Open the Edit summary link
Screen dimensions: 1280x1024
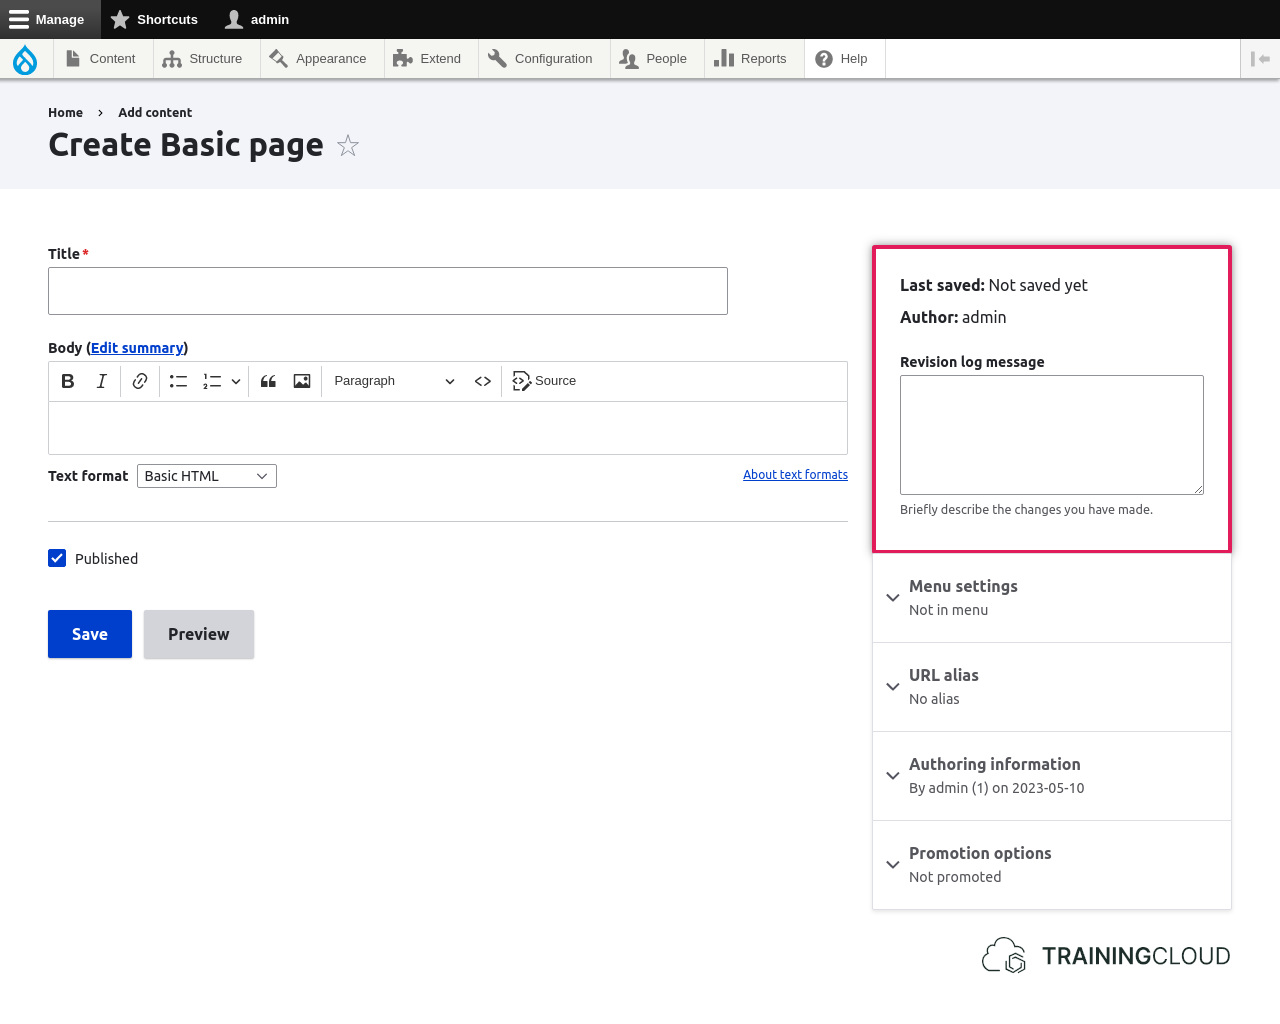click(x=137, y=348)
